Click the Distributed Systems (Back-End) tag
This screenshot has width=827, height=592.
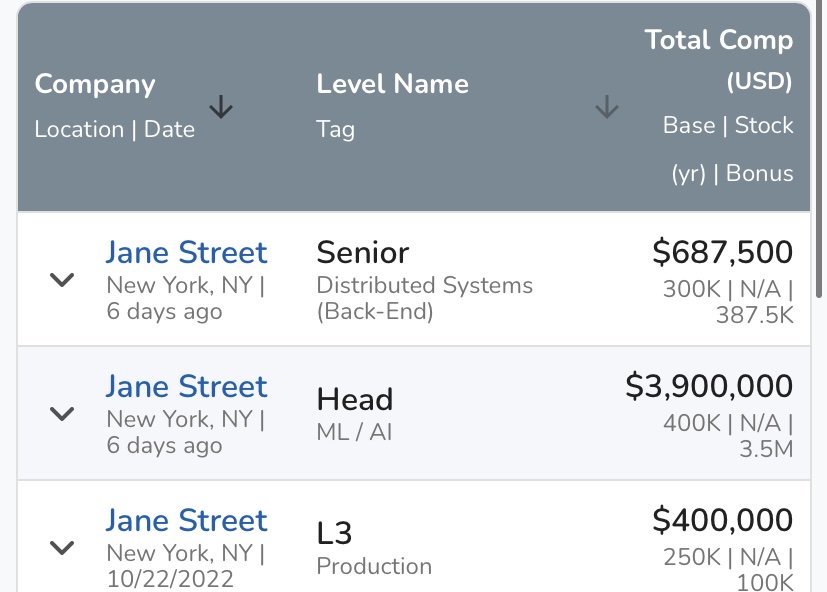point(425,298)
